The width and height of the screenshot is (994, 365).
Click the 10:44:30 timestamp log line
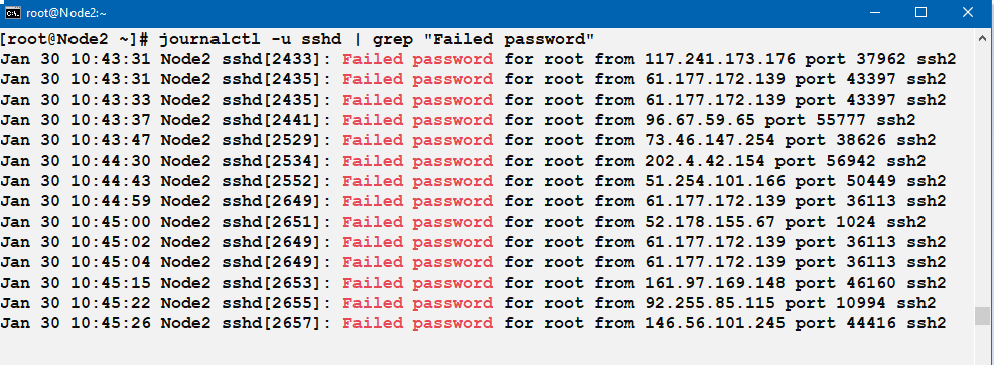pos(463,161)
